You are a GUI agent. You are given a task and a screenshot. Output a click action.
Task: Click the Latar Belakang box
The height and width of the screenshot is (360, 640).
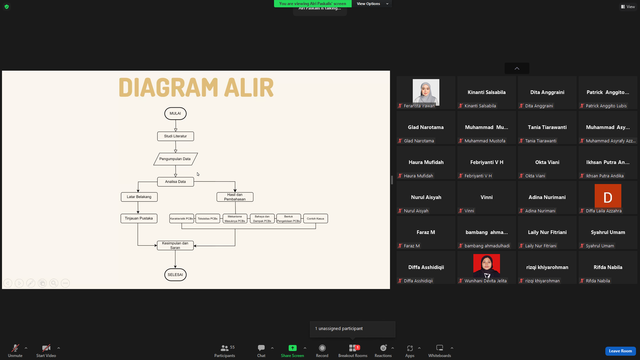[139, 197]
